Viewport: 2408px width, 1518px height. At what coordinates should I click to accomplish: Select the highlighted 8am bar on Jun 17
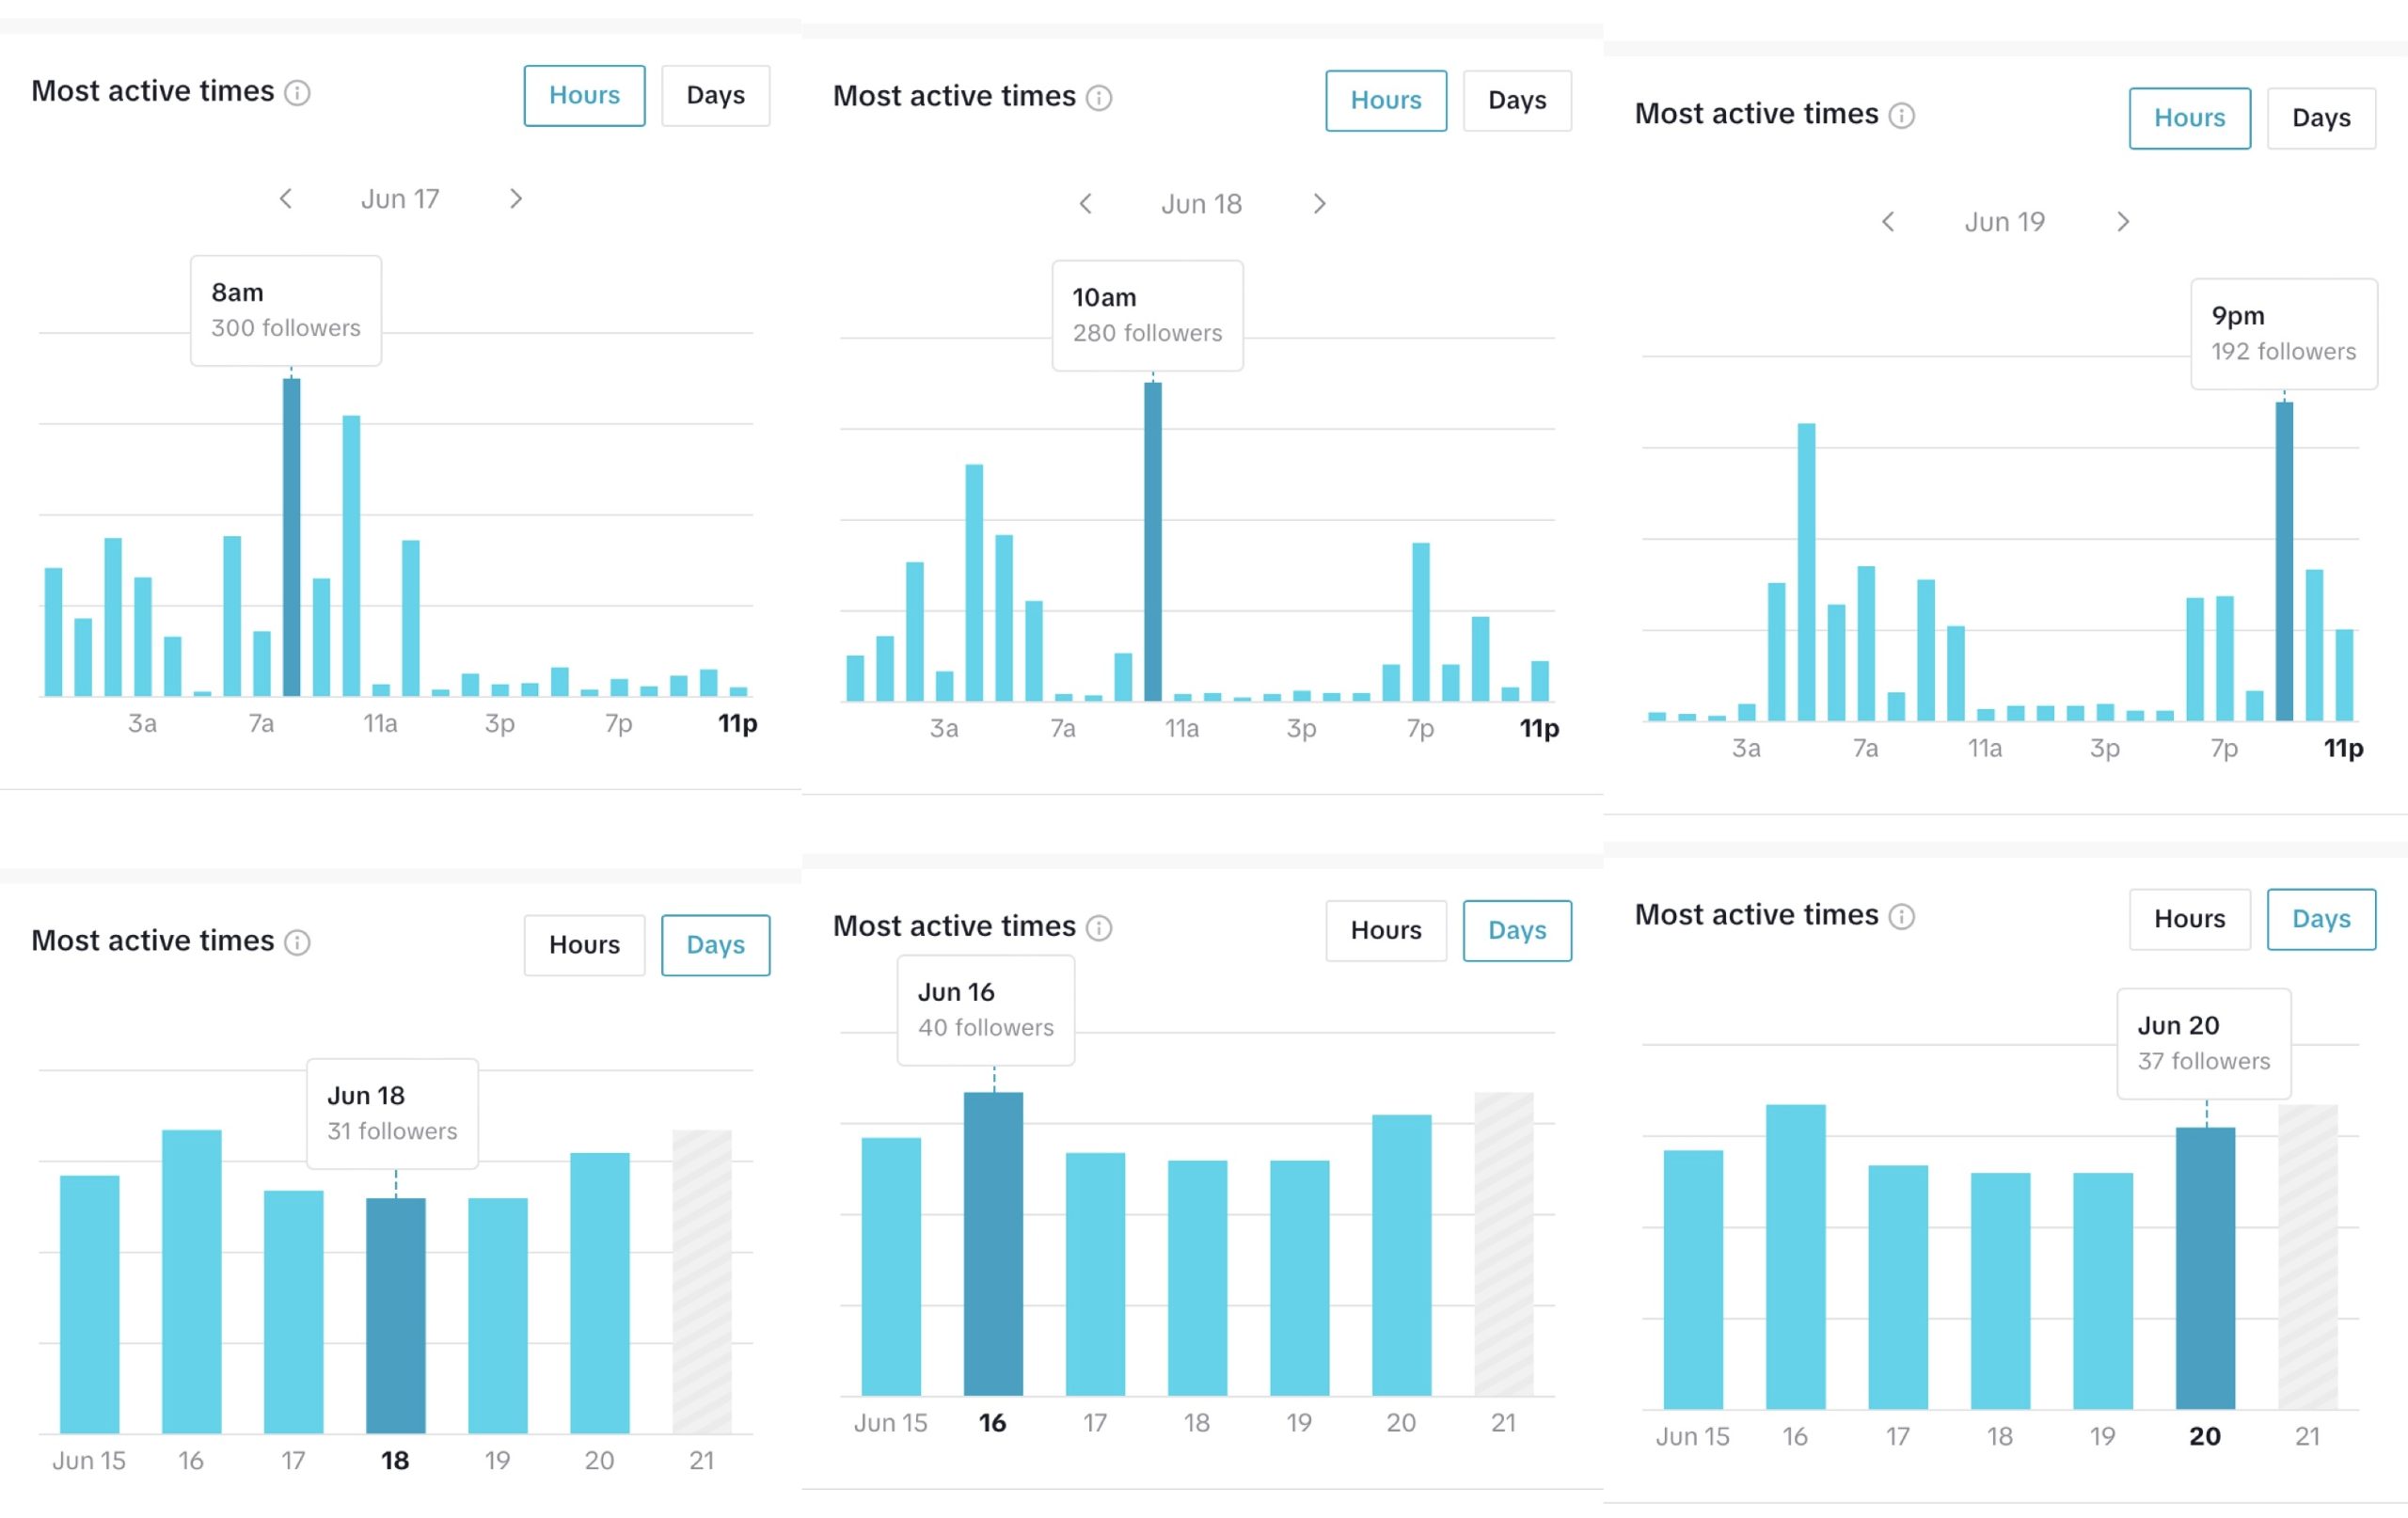pos(291,537)
